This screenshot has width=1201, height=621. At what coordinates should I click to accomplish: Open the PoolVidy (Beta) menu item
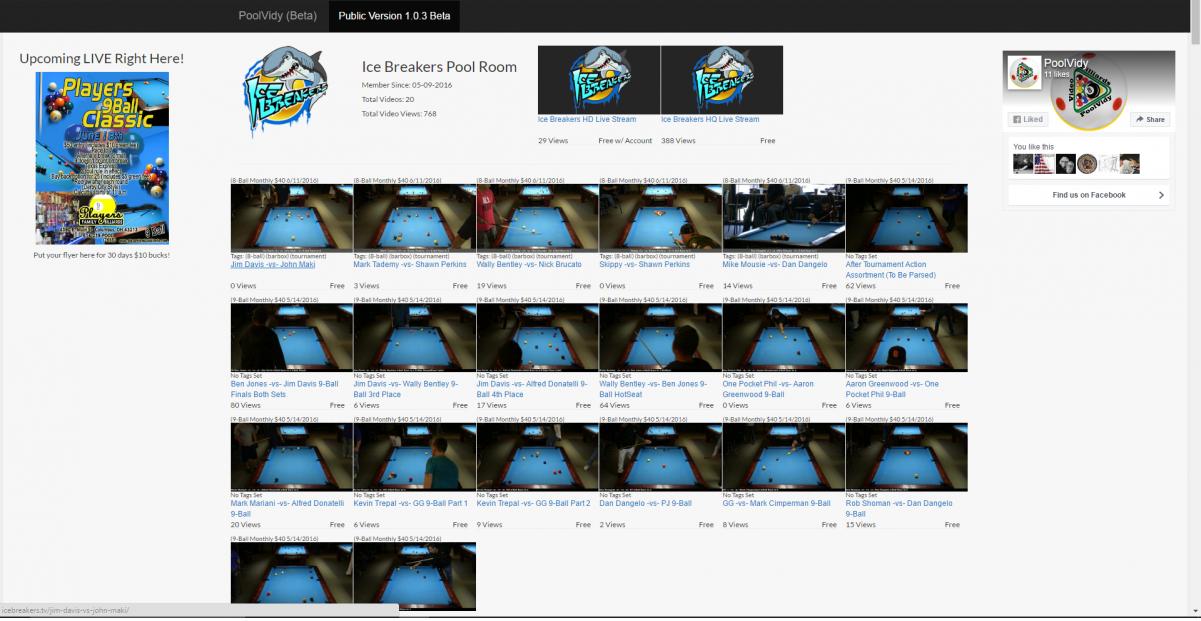[x=277, y=15]
